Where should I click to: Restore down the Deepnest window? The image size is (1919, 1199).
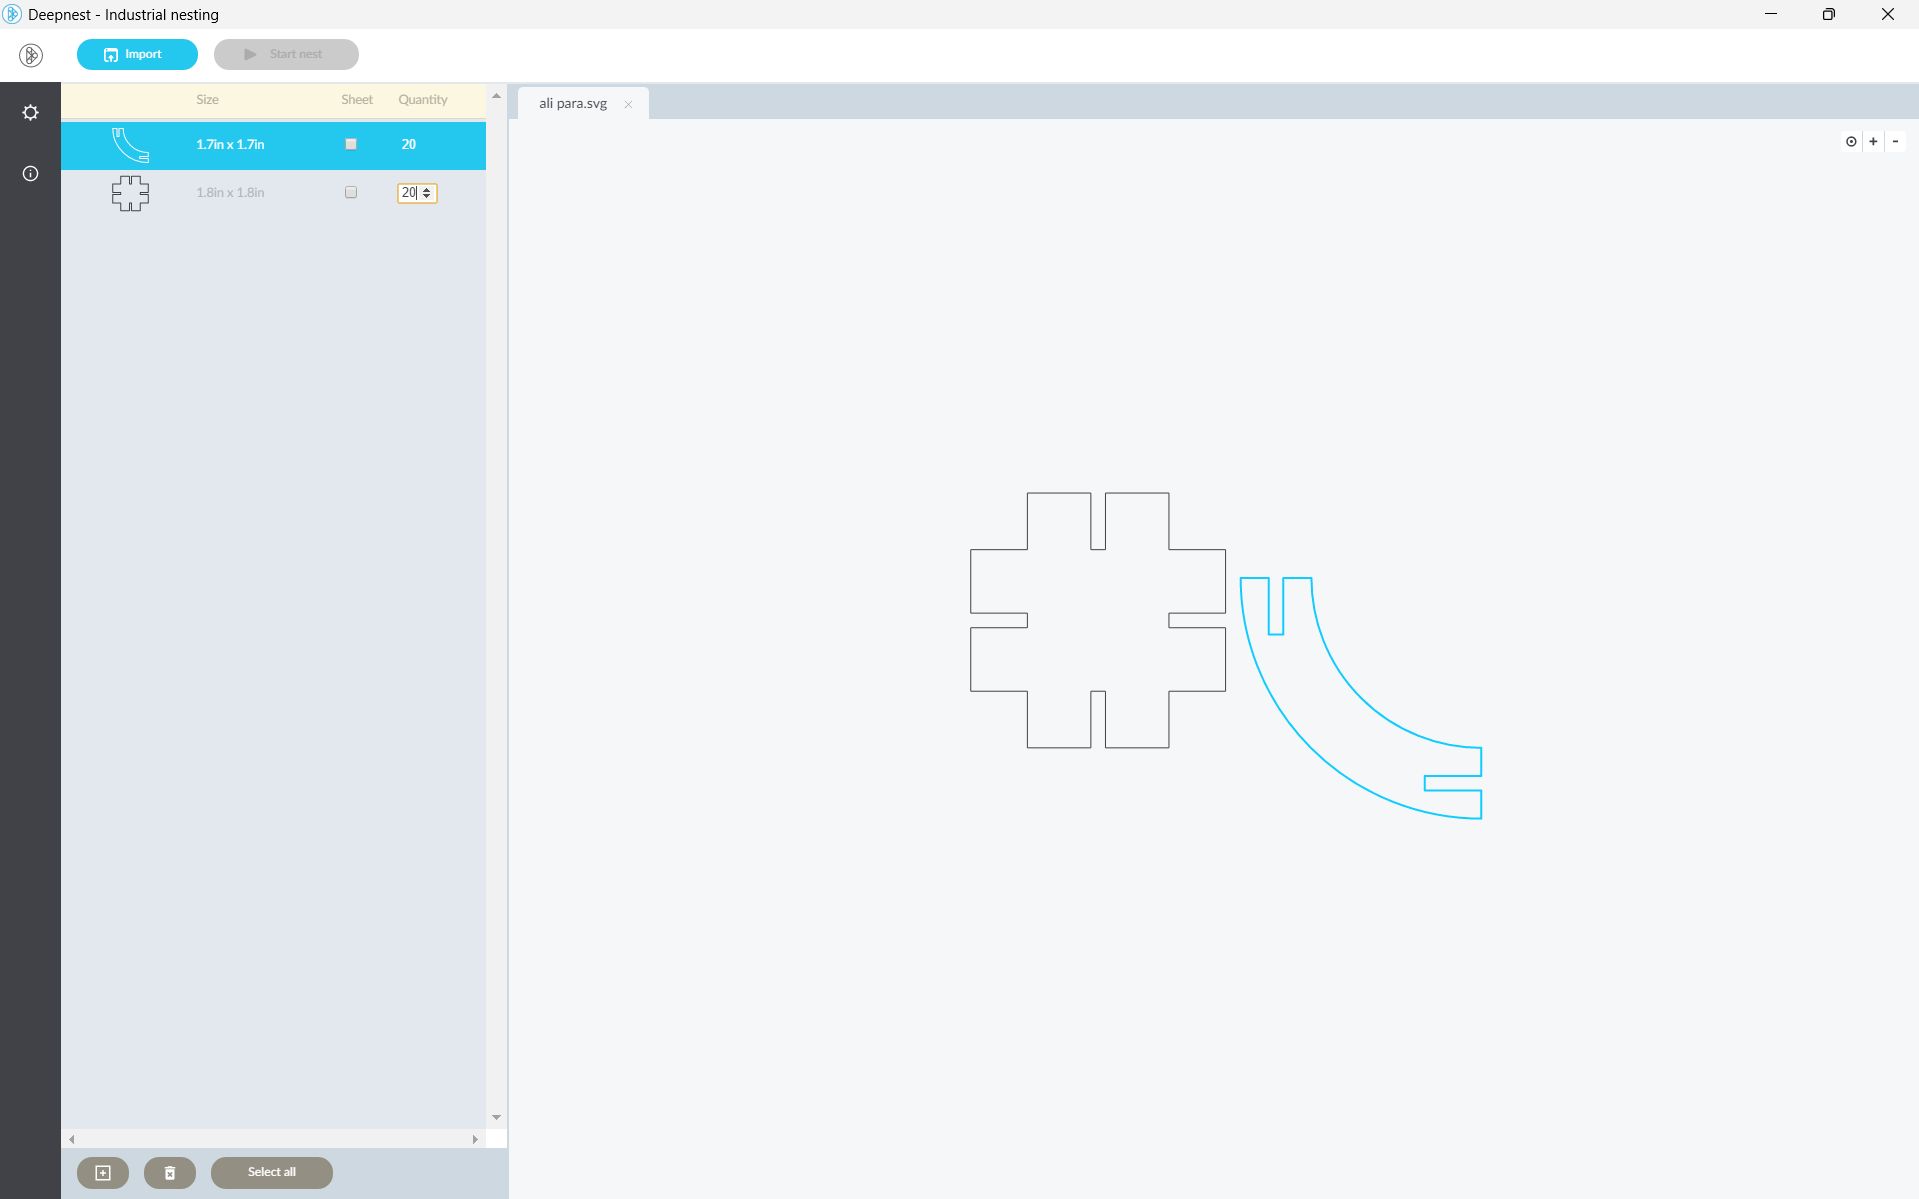point(1829,15)
